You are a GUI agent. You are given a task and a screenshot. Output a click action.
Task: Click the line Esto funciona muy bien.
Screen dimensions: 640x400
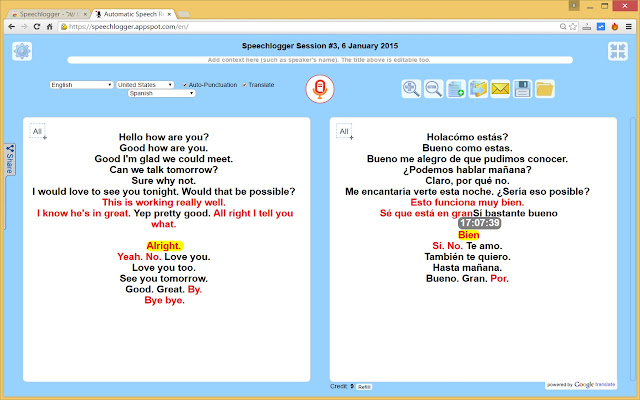(x=467, y=202)
